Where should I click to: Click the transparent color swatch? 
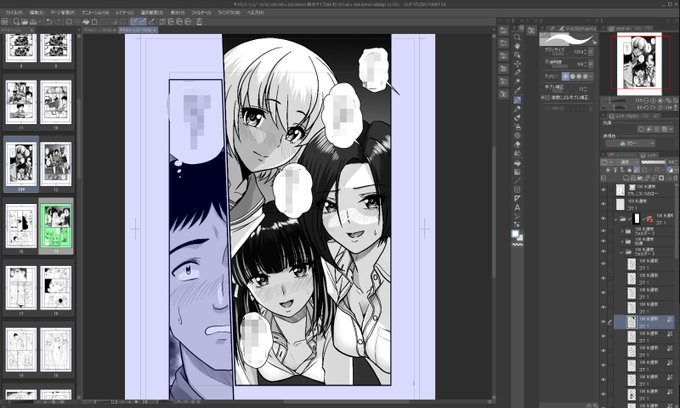pos(517,245)
